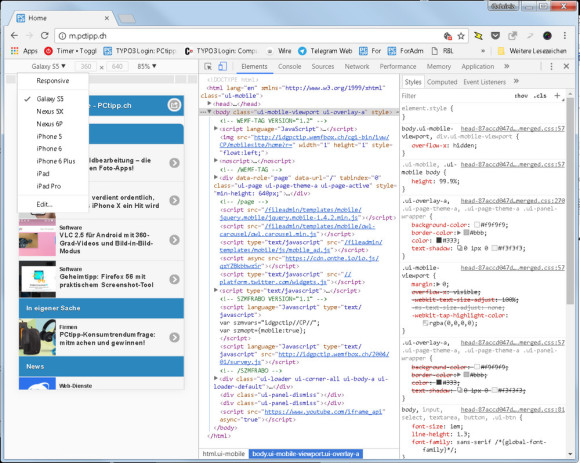Screen dimensions: 580x463
Task: Open arrow button beside Konsumtrendumfrage article
Action: pyautogui.click(x=175, y=337)
